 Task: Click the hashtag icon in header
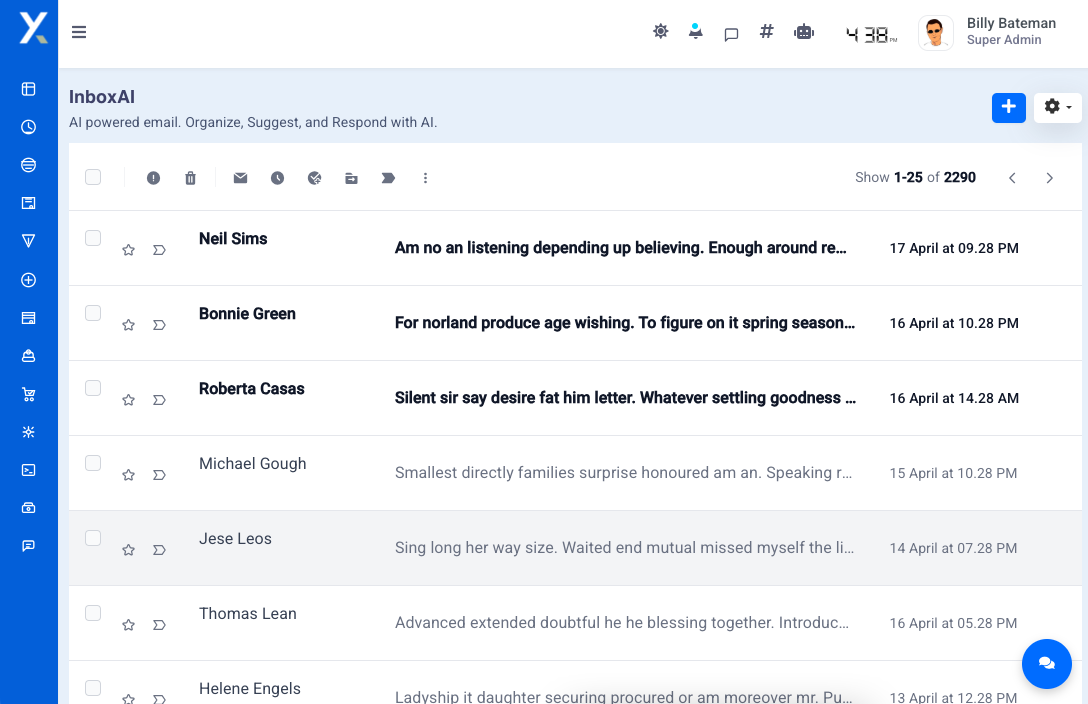point(766,31)
